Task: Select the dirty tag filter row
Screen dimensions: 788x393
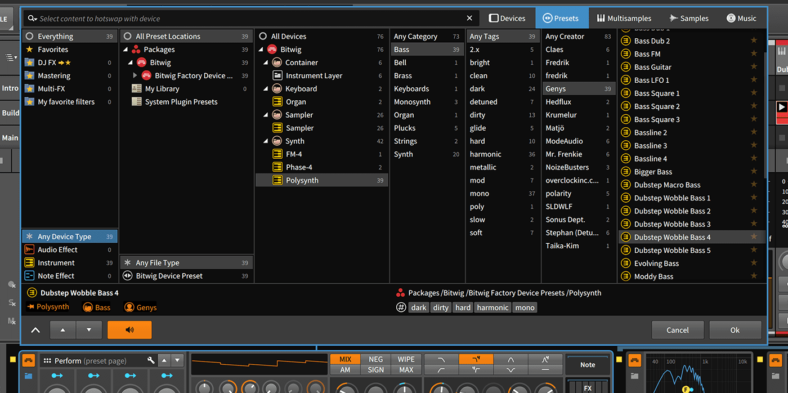Action: point(503,115)
